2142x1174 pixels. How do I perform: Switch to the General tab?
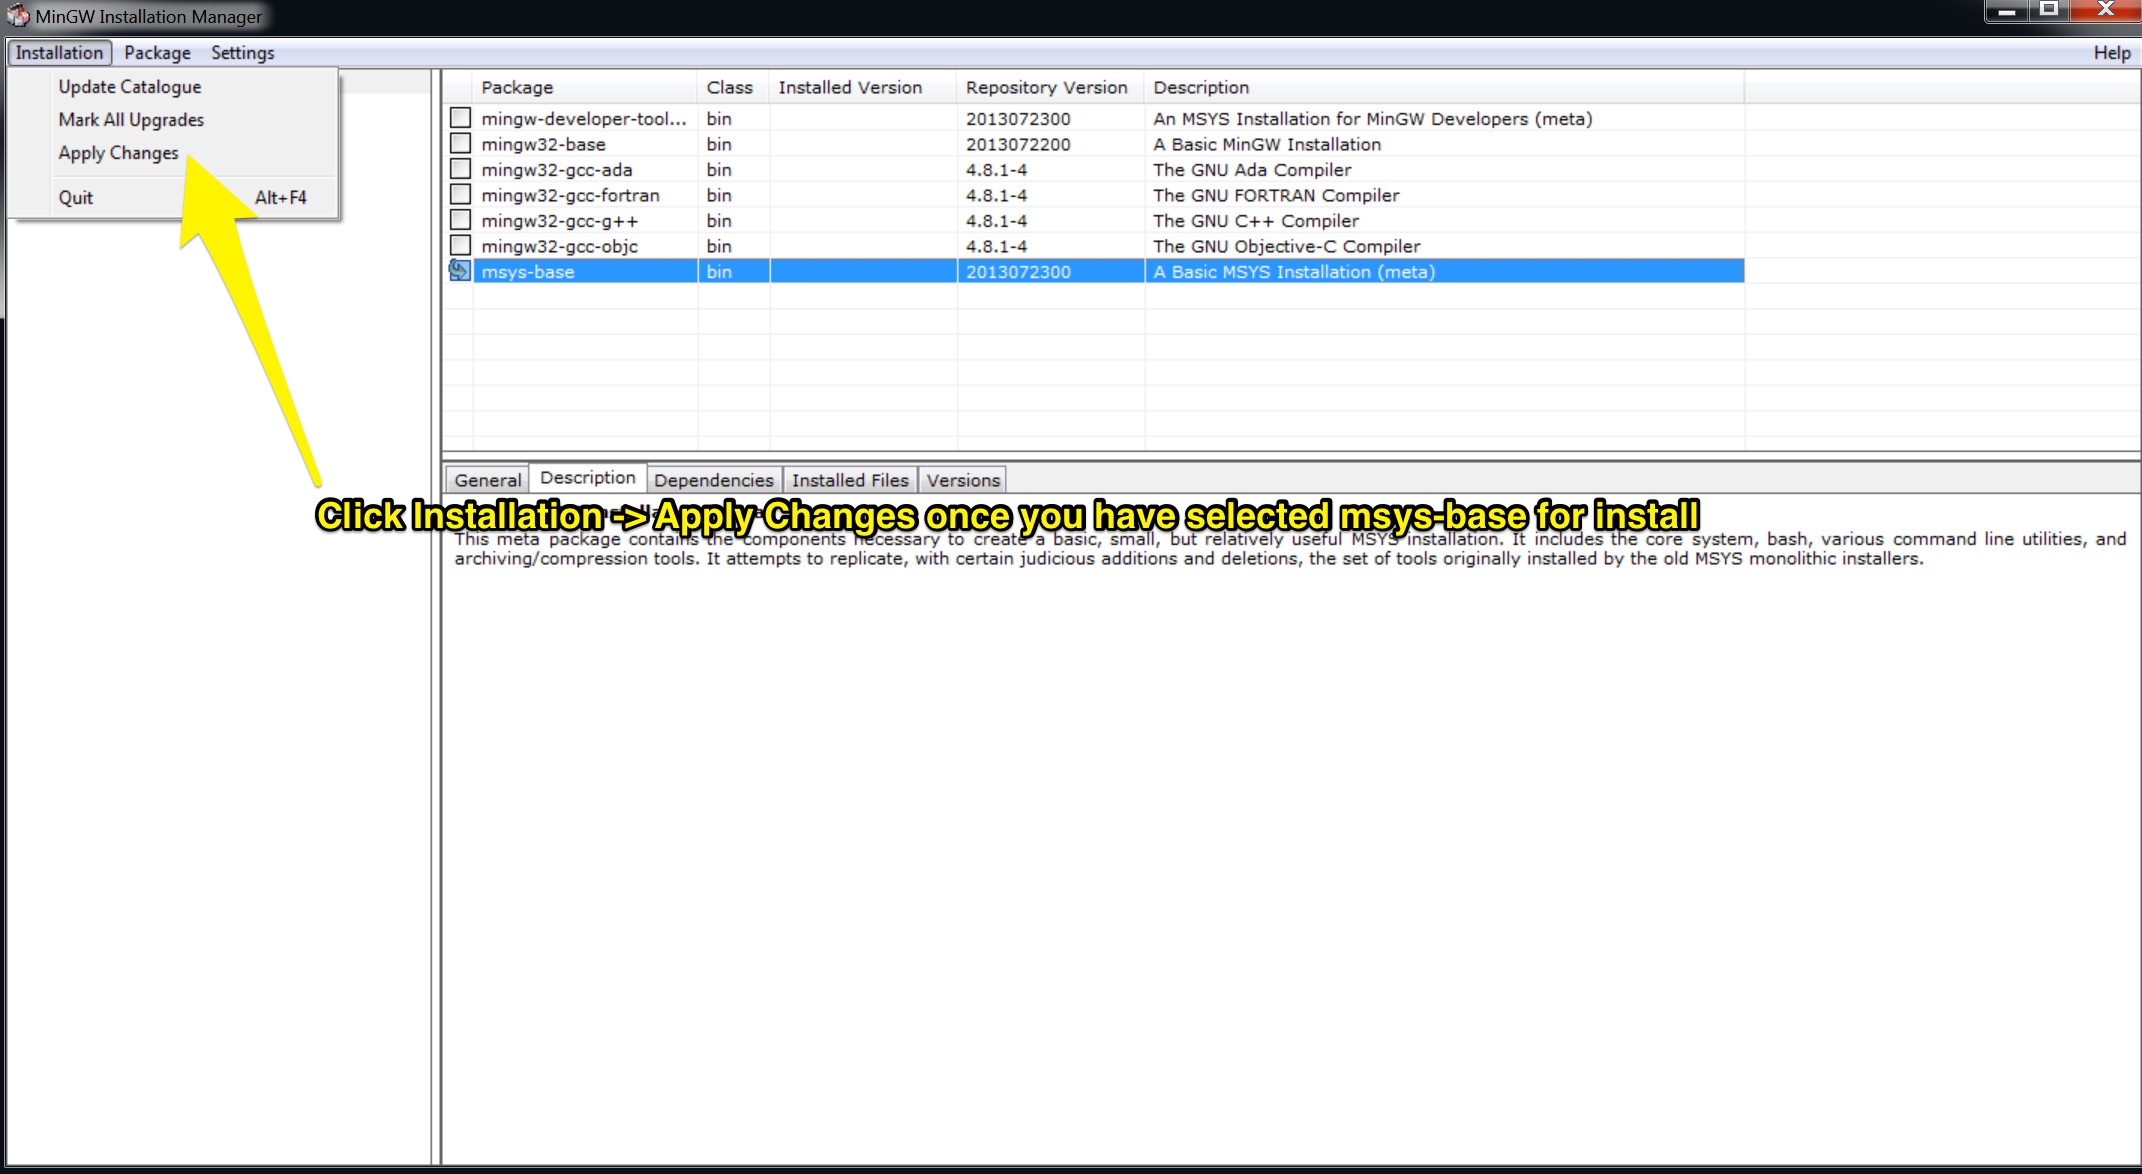(x=487, y=480)
